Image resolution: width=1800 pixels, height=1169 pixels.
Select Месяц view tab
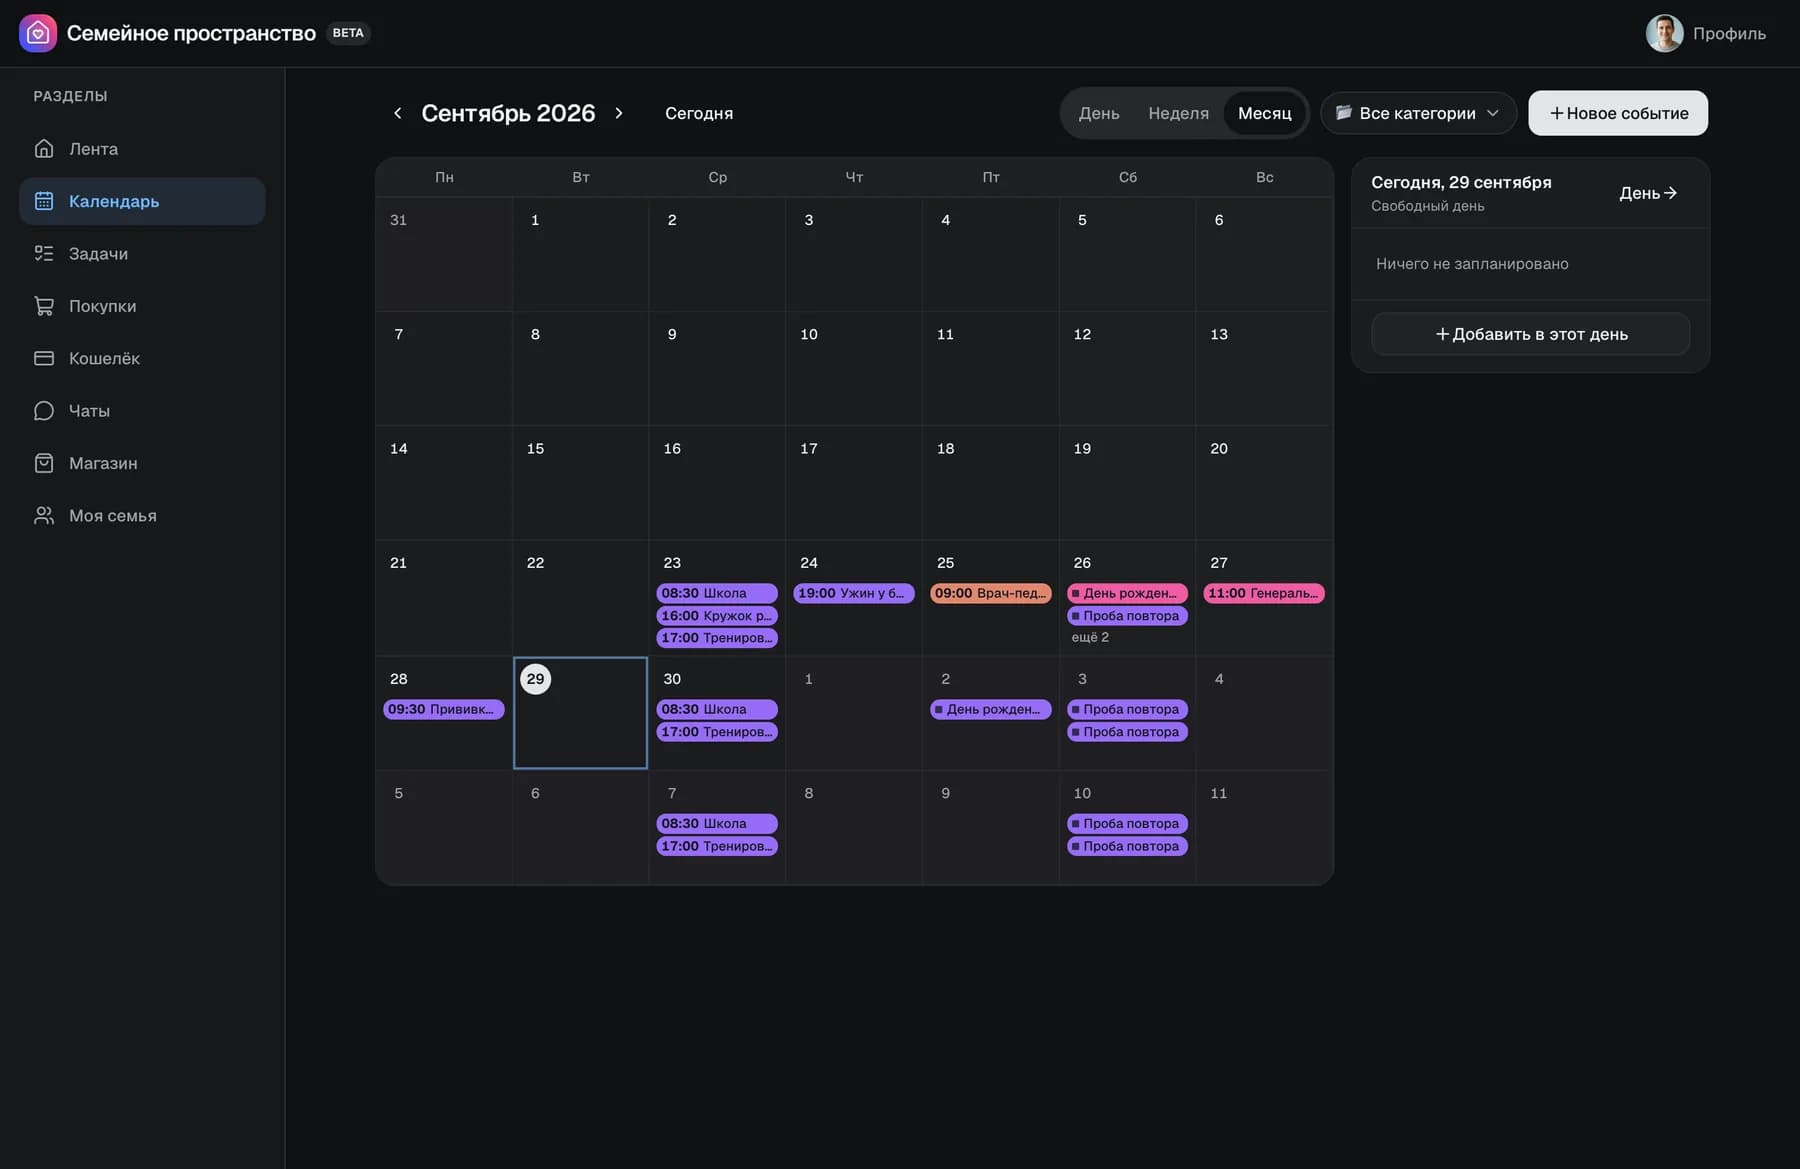1264,113
